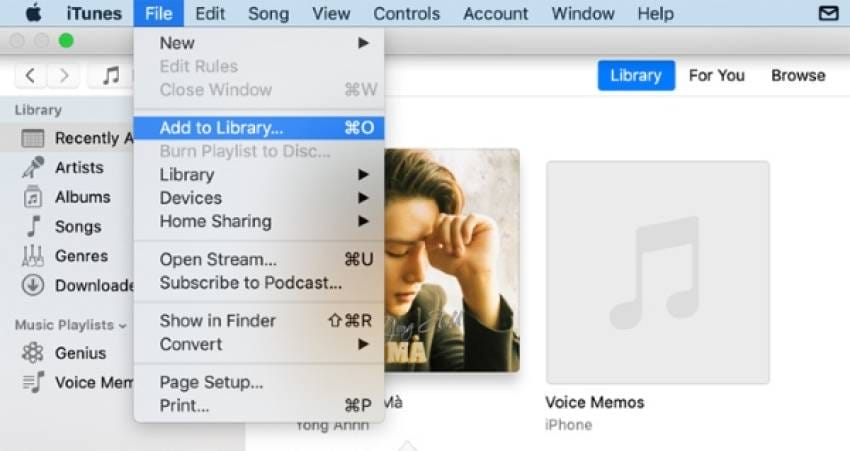
Task: Select Artists in the sidebar
Action: [79, 167]
